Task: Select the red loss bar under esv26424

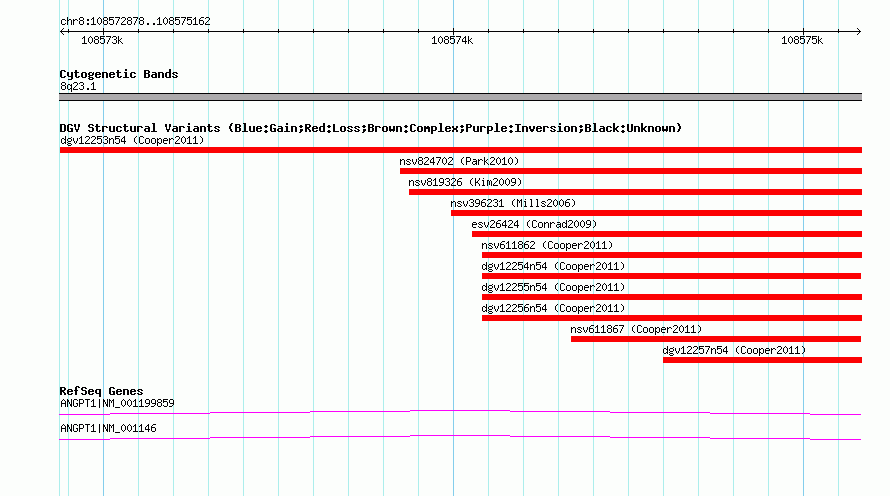Action: tap(666, 234)
